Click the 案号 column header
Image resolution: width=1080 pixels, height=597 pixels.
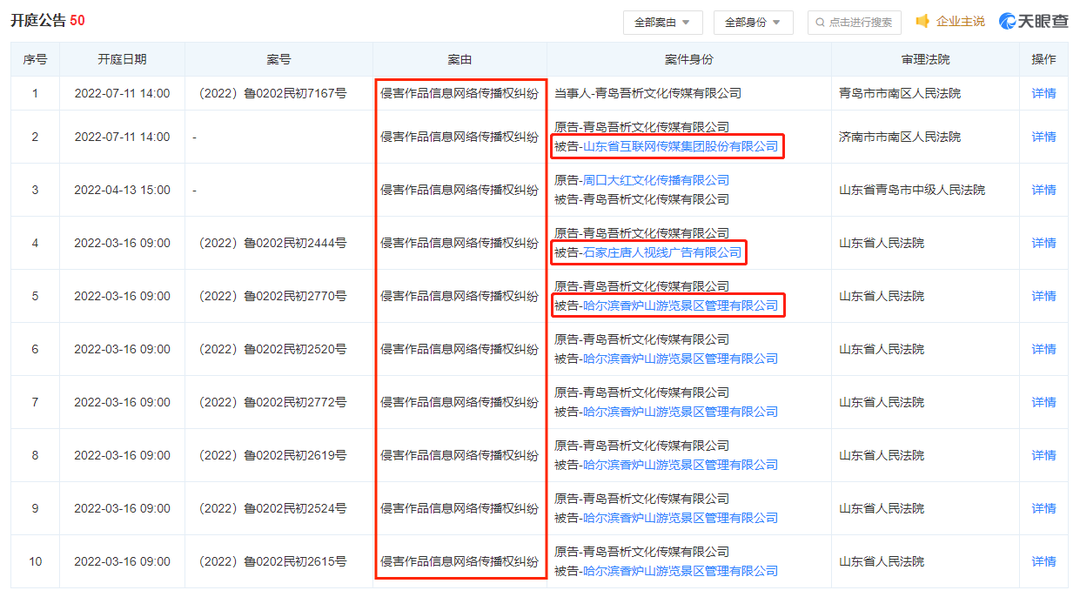click(x=279, y=60)
